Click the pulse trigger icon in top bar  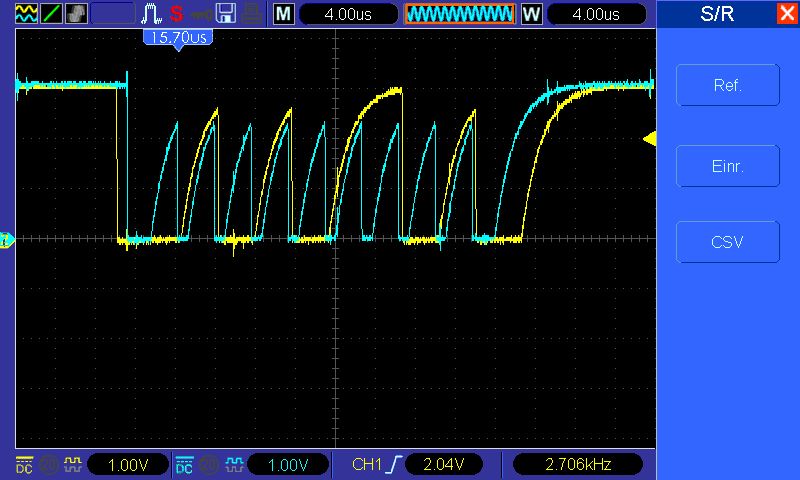[x=151, y=14]
